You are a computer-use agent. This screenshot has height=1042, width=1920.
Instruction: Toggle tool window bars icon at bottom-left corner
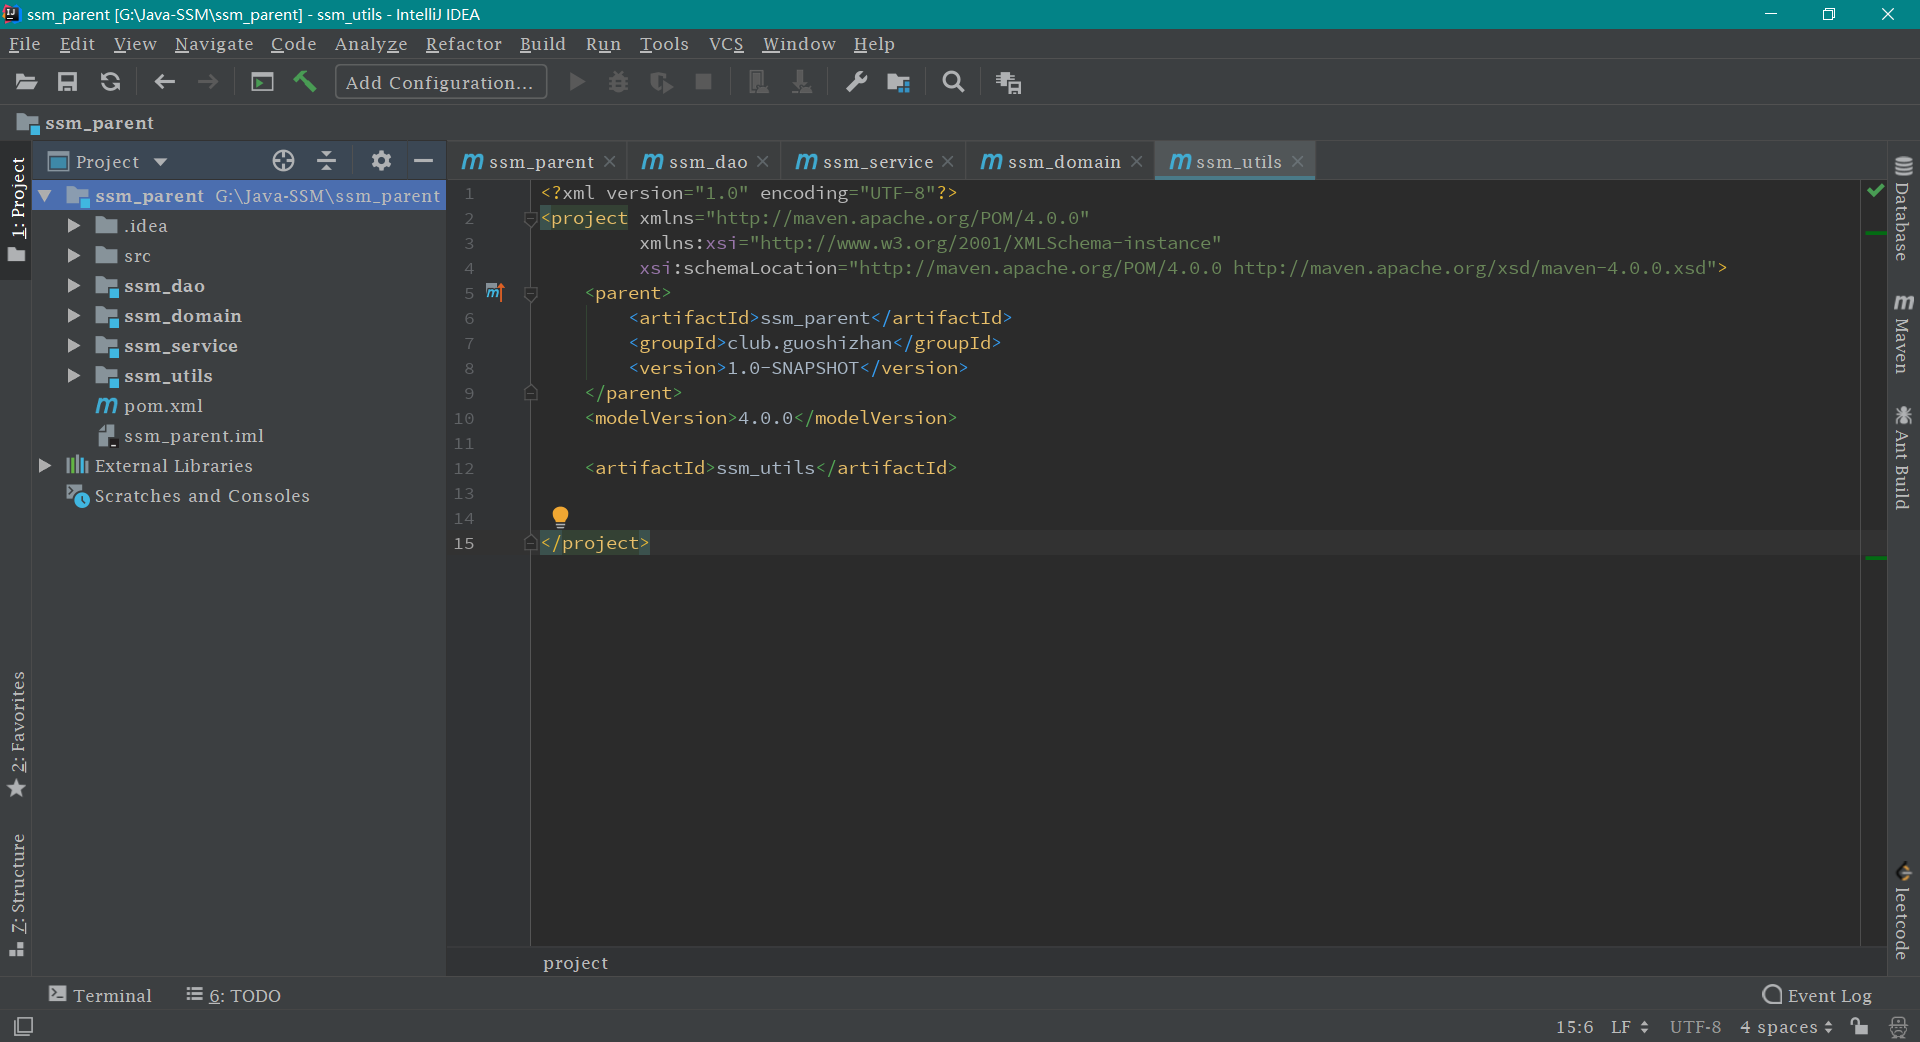[x=23, y=1026]
